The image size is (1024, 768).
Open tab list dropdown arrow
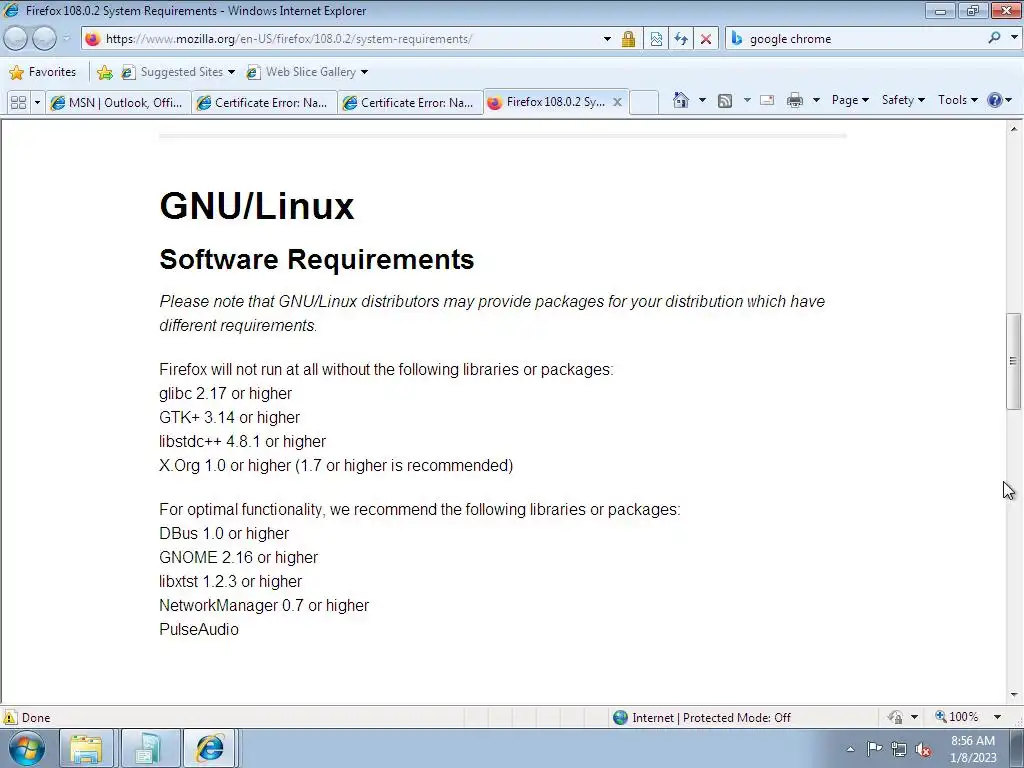(x=37, y=103)
